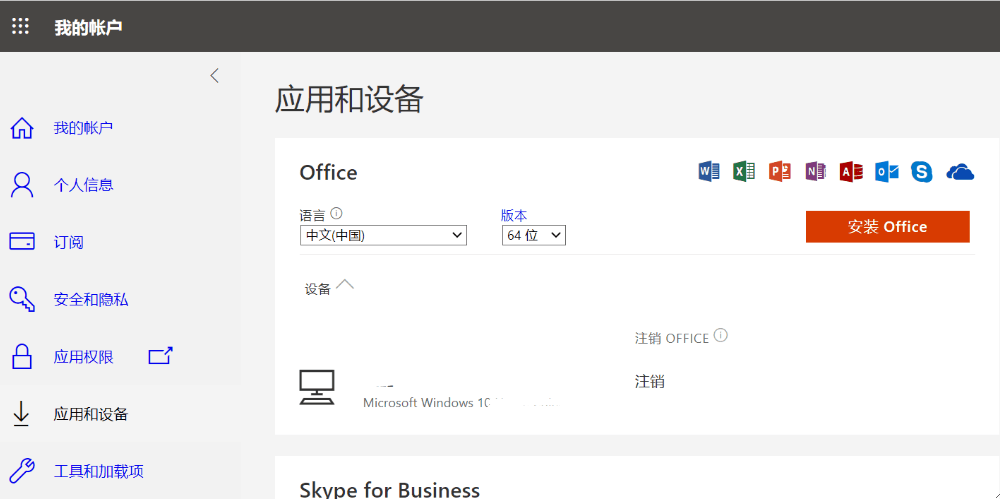Click the 我的帐户 title in the header

pyautogui.click(x=88, y=27)
